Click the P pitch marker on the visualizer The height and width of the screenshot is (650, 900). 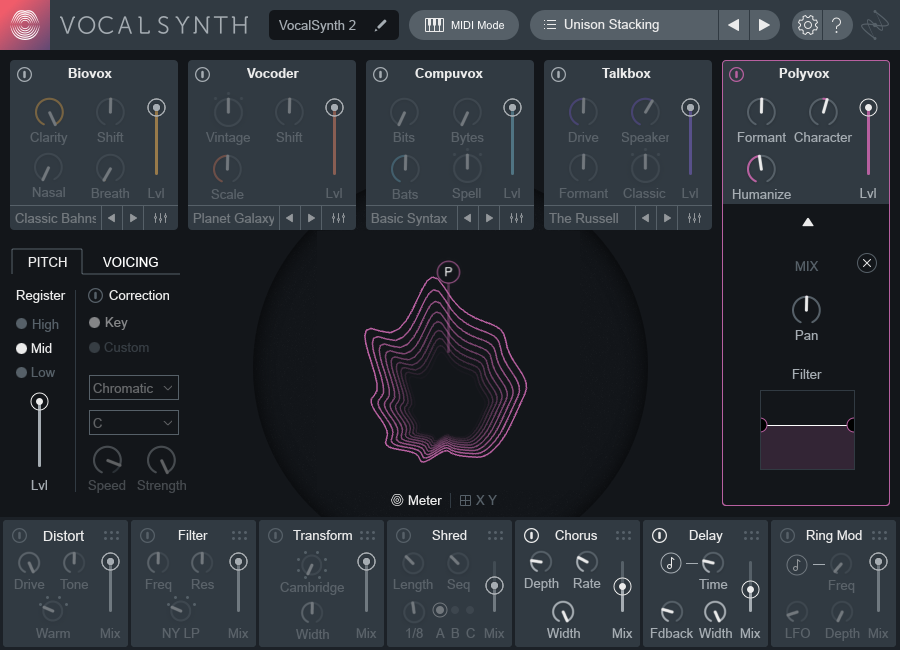click(x=448, y=272)
